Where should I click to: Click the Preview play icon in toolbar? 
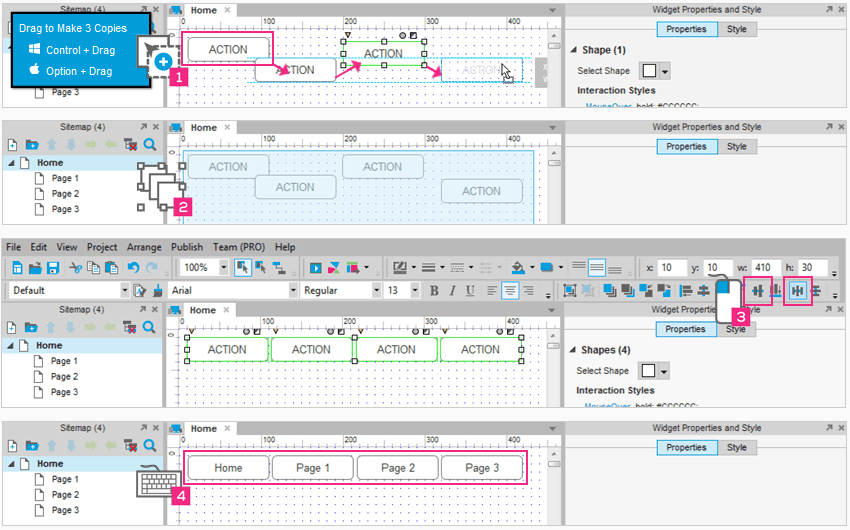(x=316, y=268)
